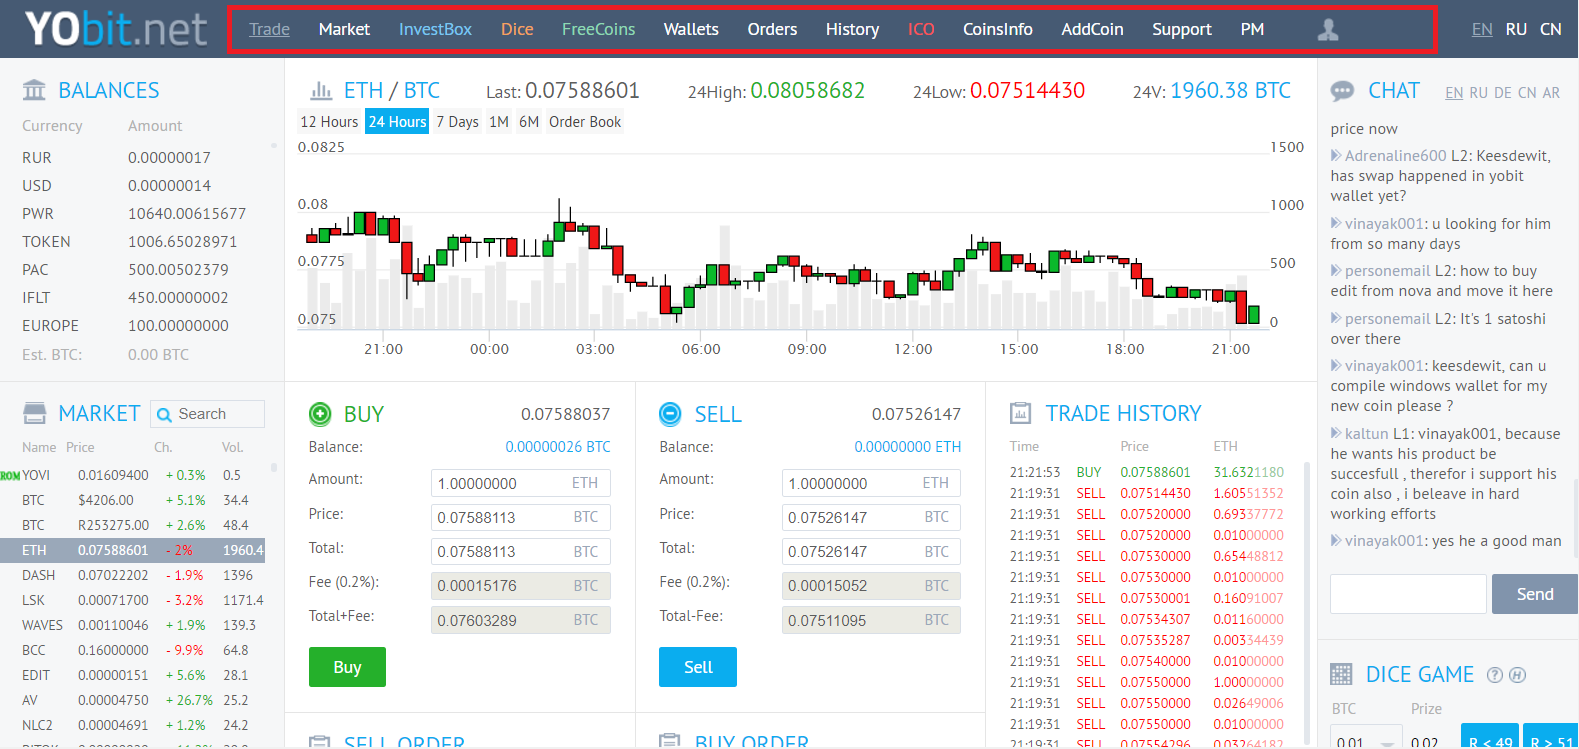Image resolution: width=1579 pixels, height=749 pixels.
Task: Switch site language to RU
Action: pos(1516,30)
